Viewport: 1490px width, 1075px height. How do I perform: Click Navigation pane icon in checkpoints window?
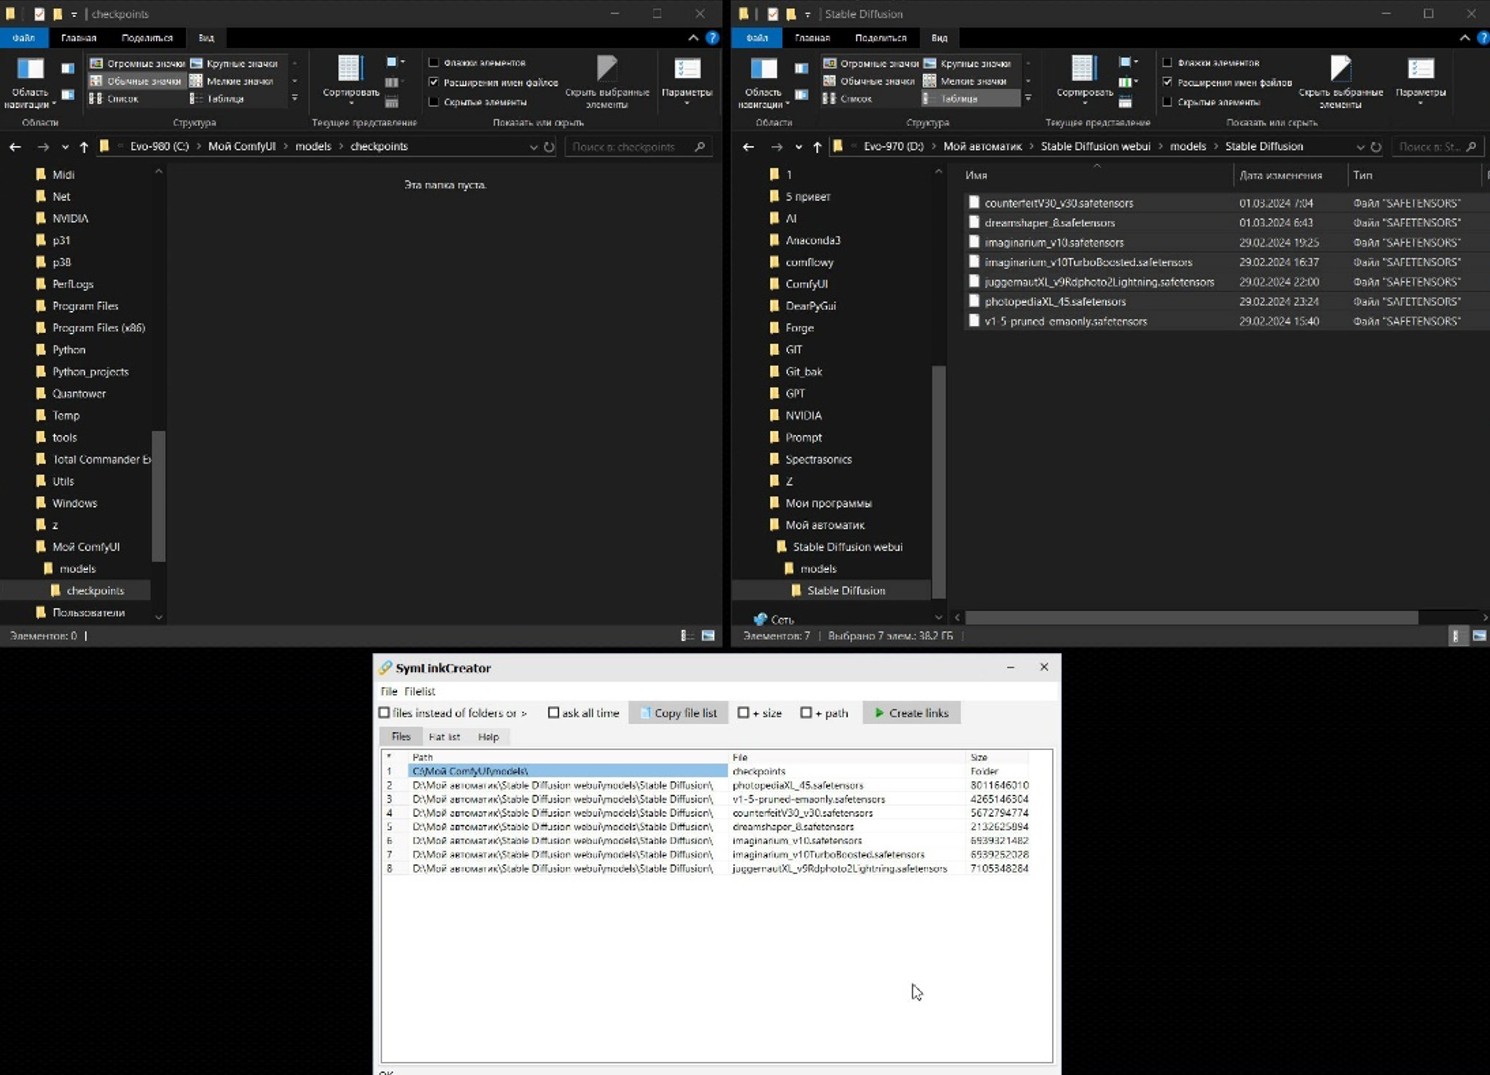click(30, 69)
